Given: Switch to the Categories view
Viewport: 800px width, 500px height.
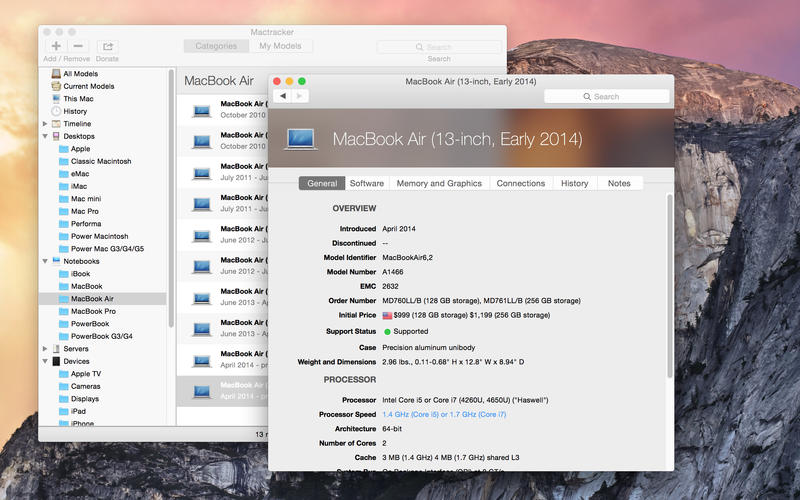Looking at the screenshot, I should (x=216, y=46).
